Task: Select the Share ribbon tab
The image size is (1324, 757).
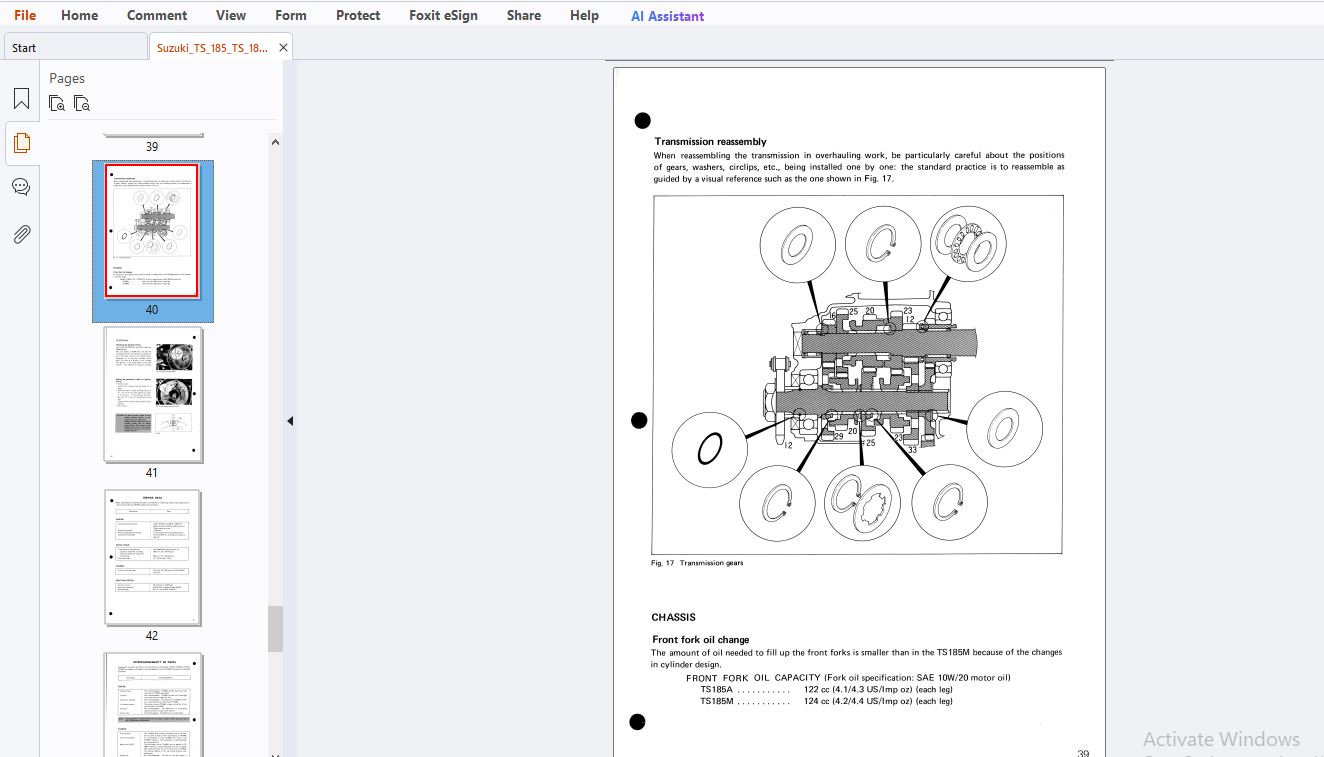Action: click(524, 15)
